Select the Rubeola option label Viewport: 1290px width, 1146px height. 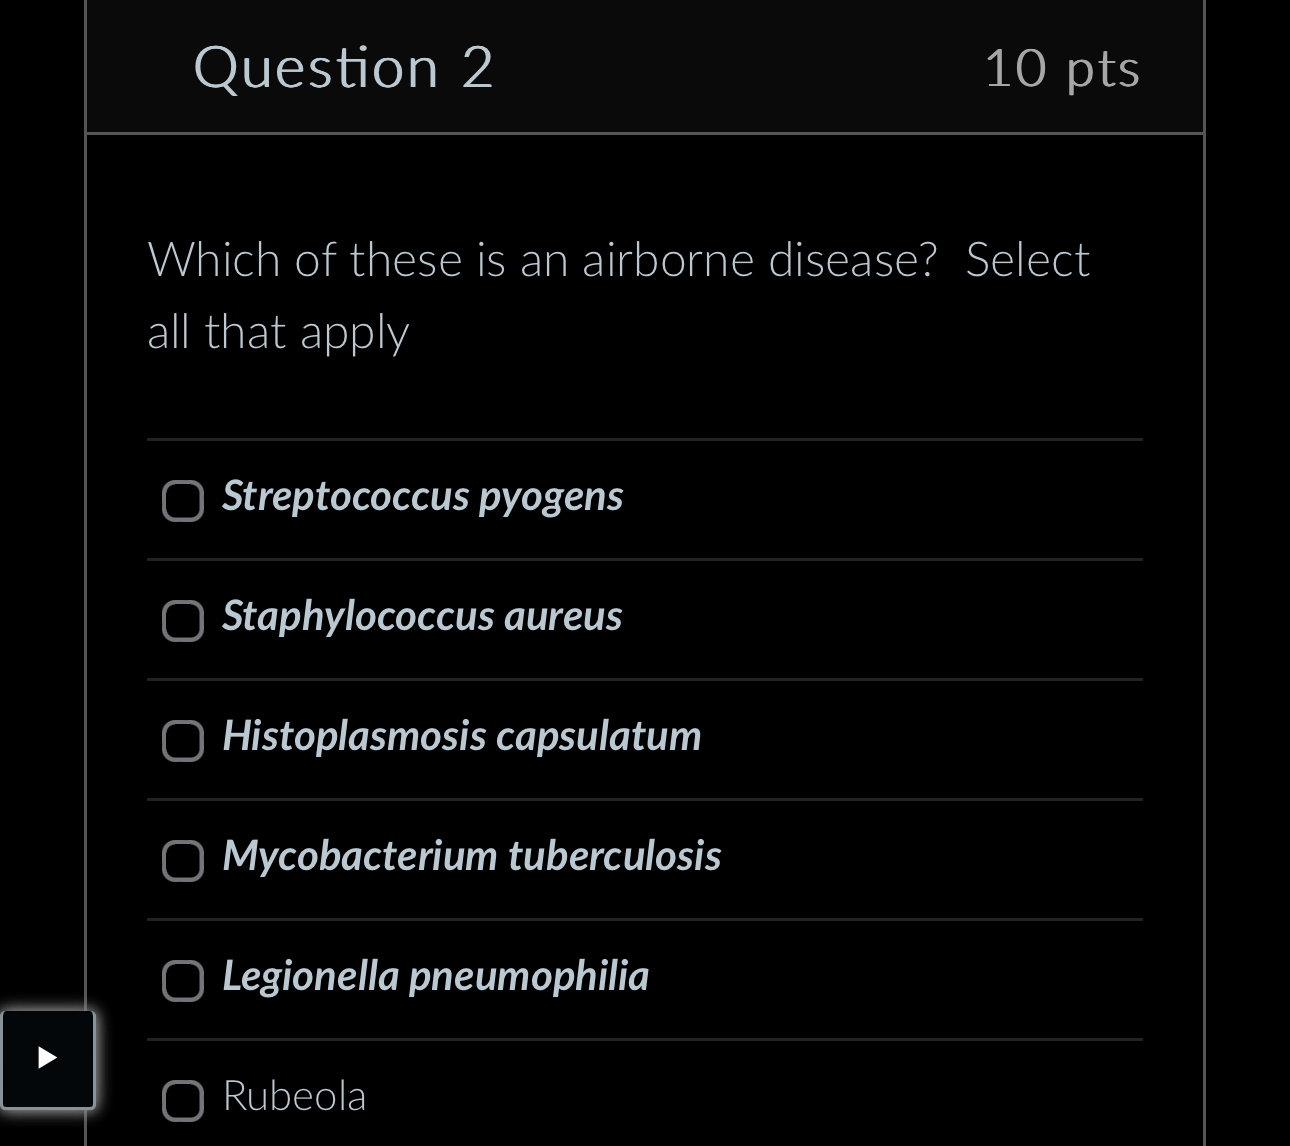(294, 1096)
